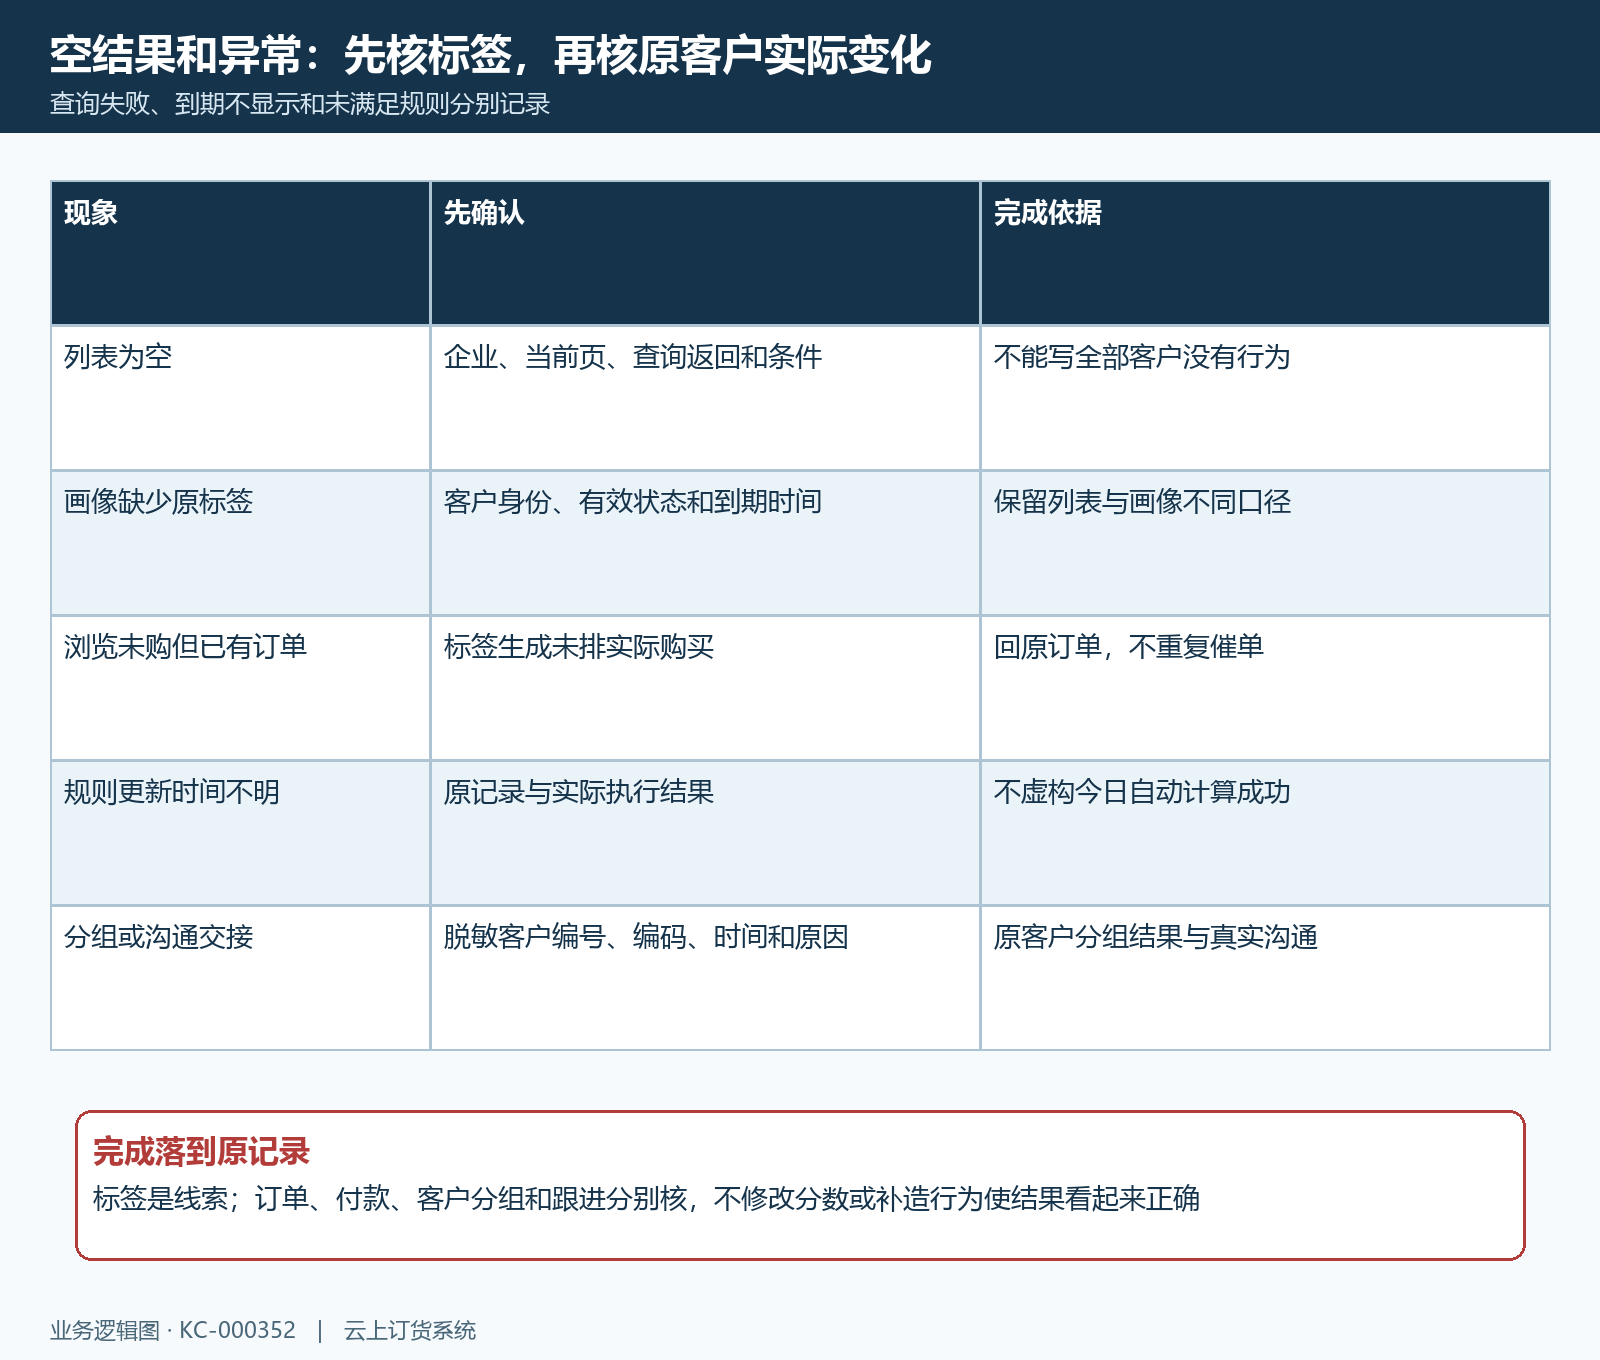The height and width of the screenshot is (1360, 1600).
Task: Select the 分组或沟通交接 cell
Action: [x=240, y=978]
